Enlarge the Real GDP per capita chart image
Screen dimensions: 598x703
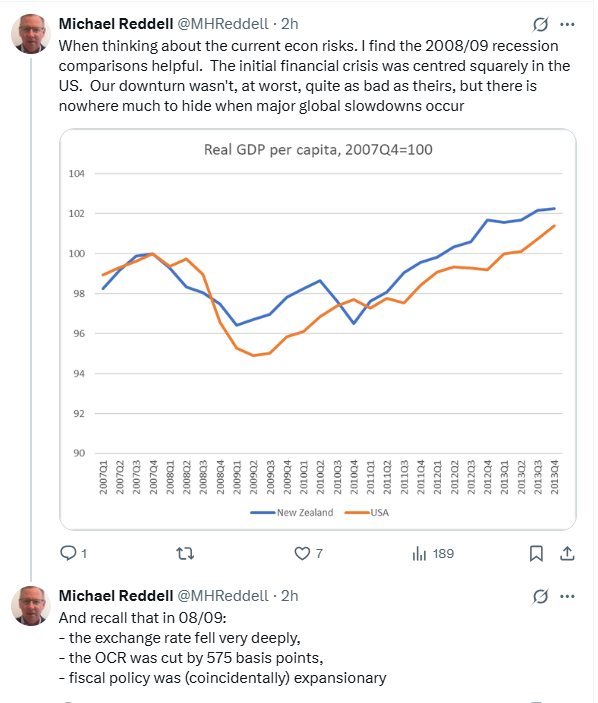click(318, 330)
